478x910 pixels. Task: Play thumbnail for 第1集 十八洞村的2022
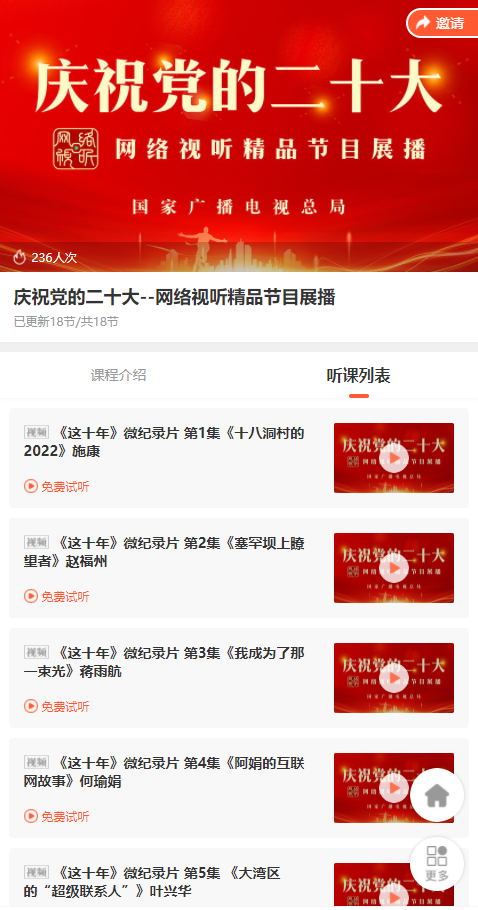point(394,458)
